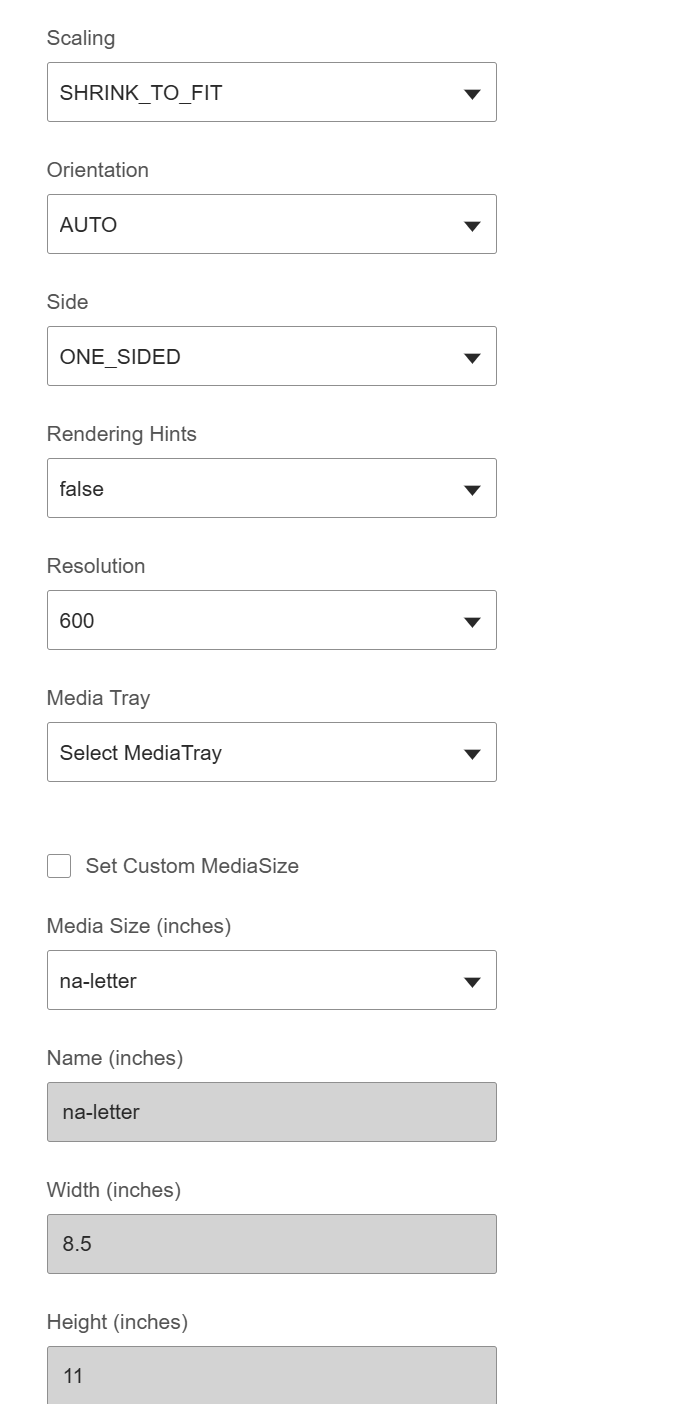Click the arrow icon in Media Tray field
This screenshot has width=699, height=1417.
(473, 754)
